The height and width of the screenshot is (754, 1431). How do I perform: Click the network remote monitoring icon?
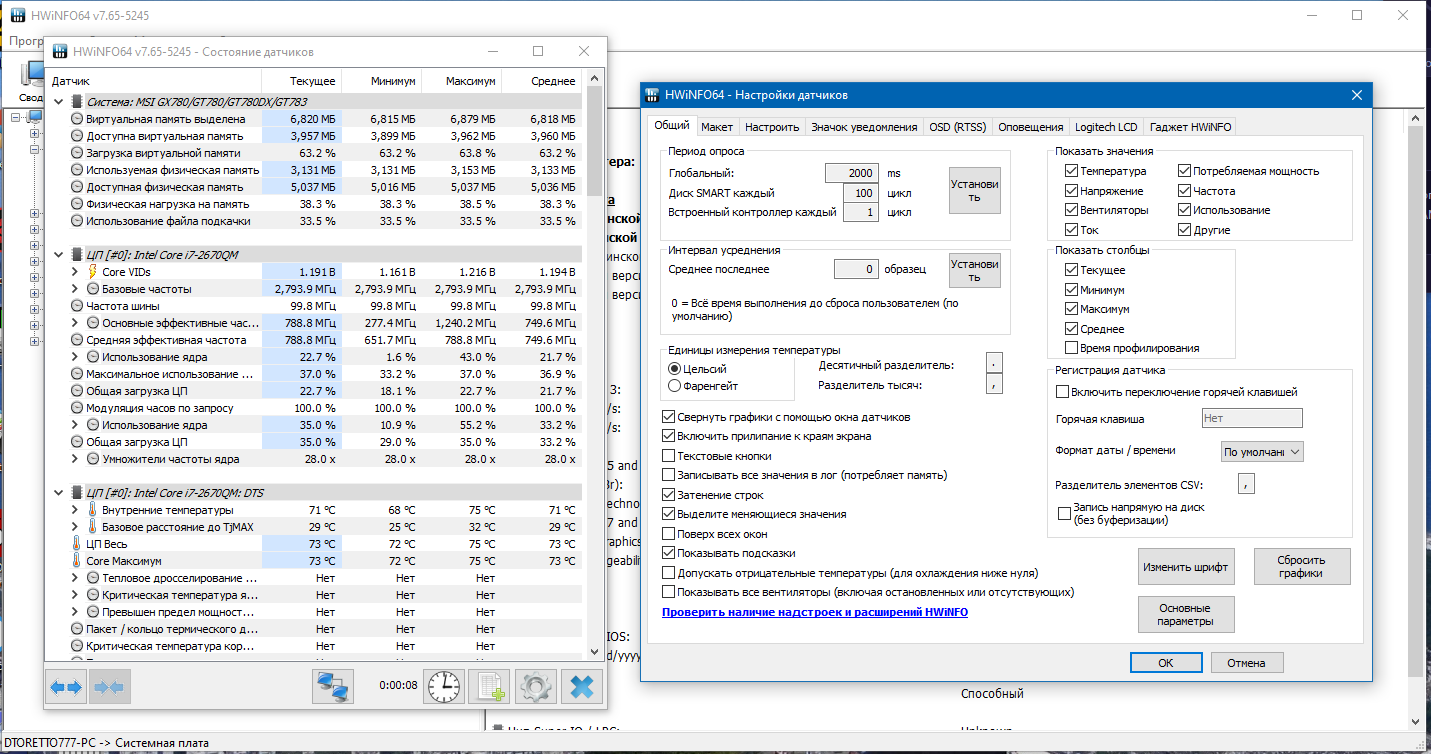tap(333, 687)
